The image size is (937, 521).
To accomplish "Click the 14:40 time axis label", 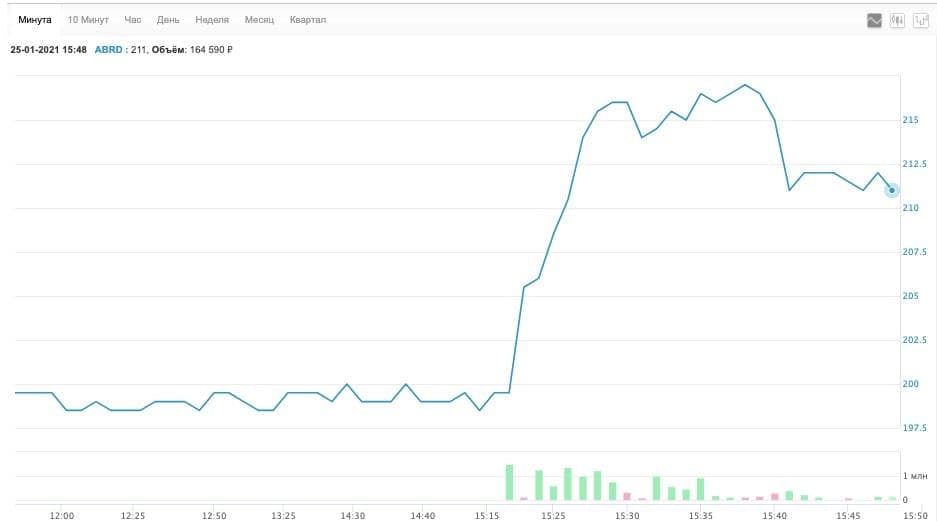I will pos(422,516).
